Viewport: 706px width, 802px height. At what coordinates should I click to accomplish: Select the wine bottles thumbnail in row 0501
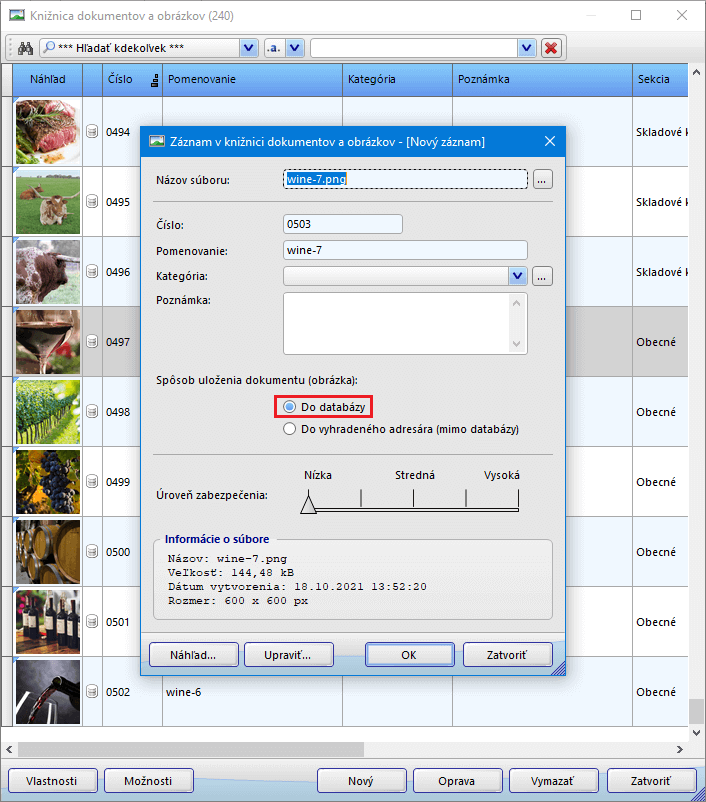(x=48, y=621)
